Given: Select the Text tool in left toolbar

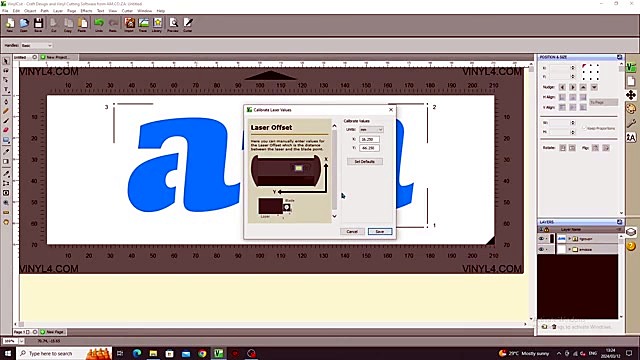Looking at the screenshot, I should 6,89.
